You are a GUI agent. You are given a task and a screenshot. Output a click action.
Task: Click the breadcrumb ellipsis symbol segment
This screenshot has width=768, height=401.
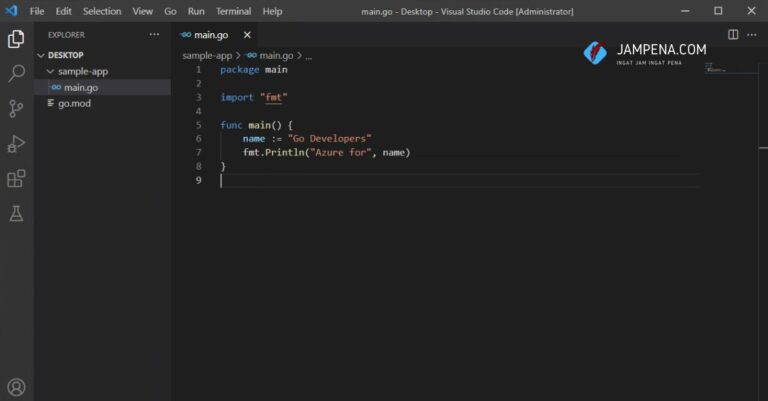coord(309,56)
